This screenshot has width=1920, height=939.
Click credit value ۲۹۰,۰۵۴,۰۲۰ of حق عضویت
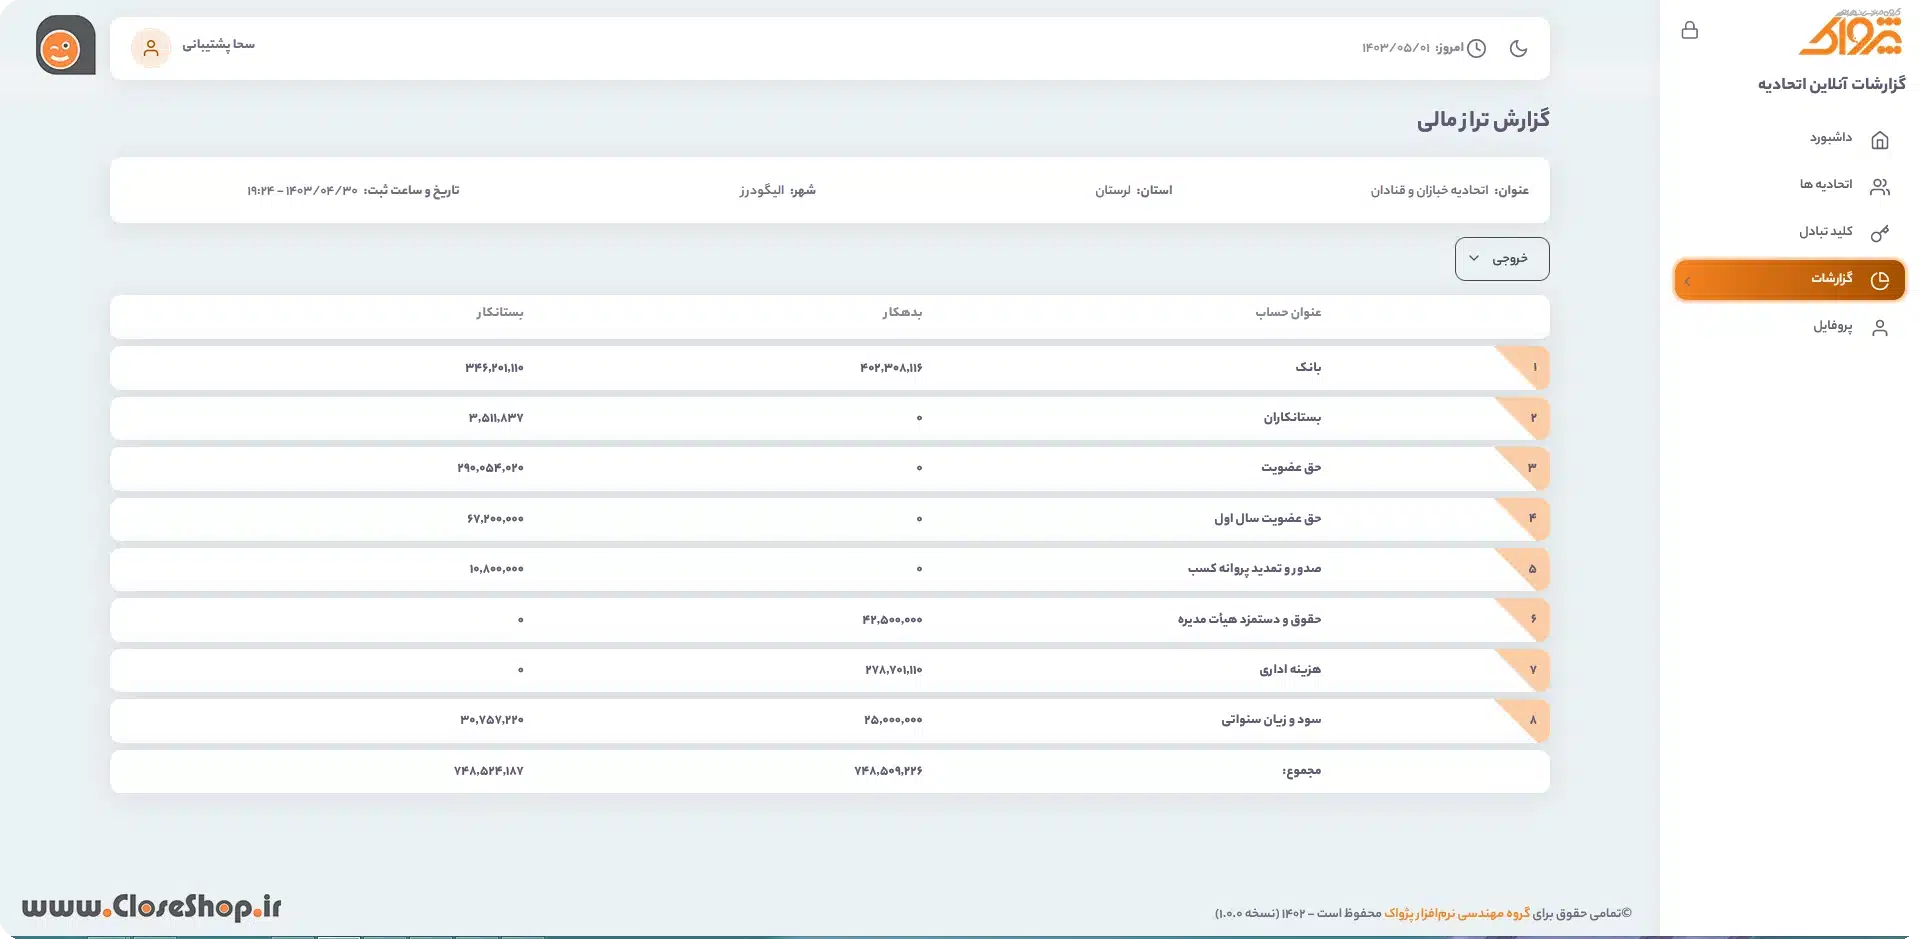(x=490, y=468)
